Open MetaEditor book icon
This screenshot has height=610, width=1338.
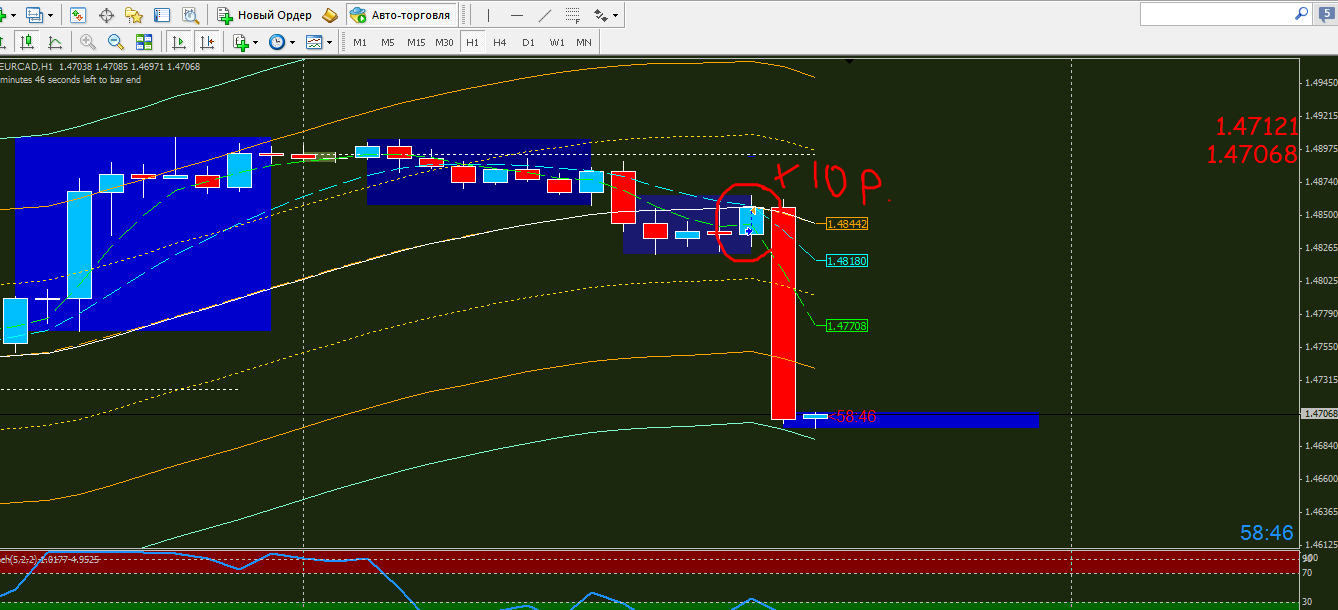pos(331,15)
